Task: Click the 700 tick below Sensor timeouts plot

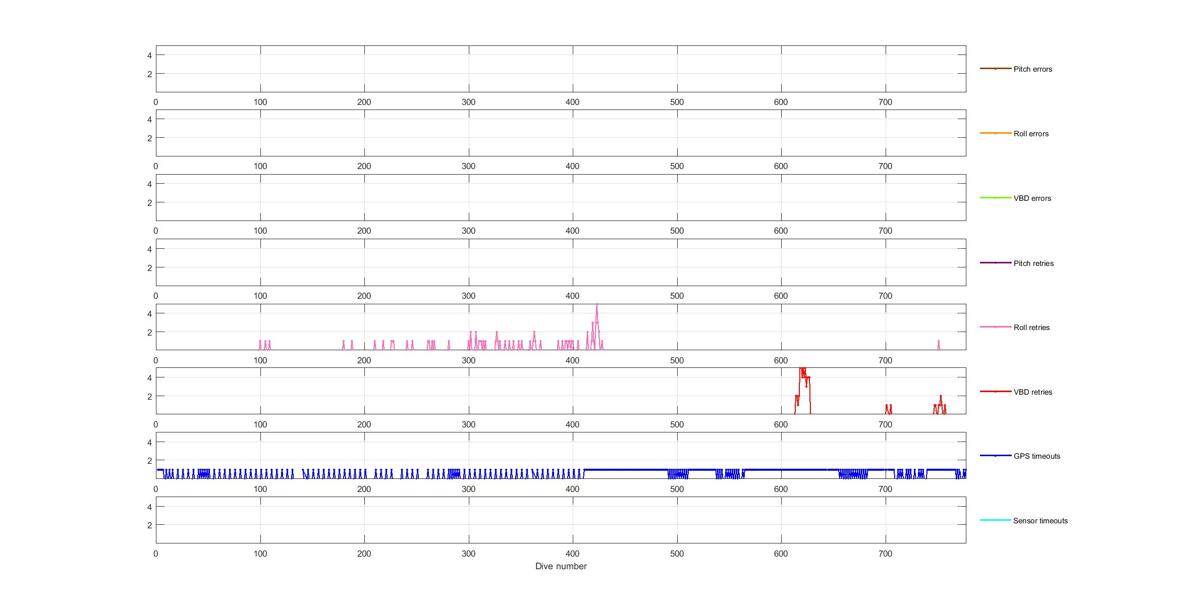Action: pos(885,553)
